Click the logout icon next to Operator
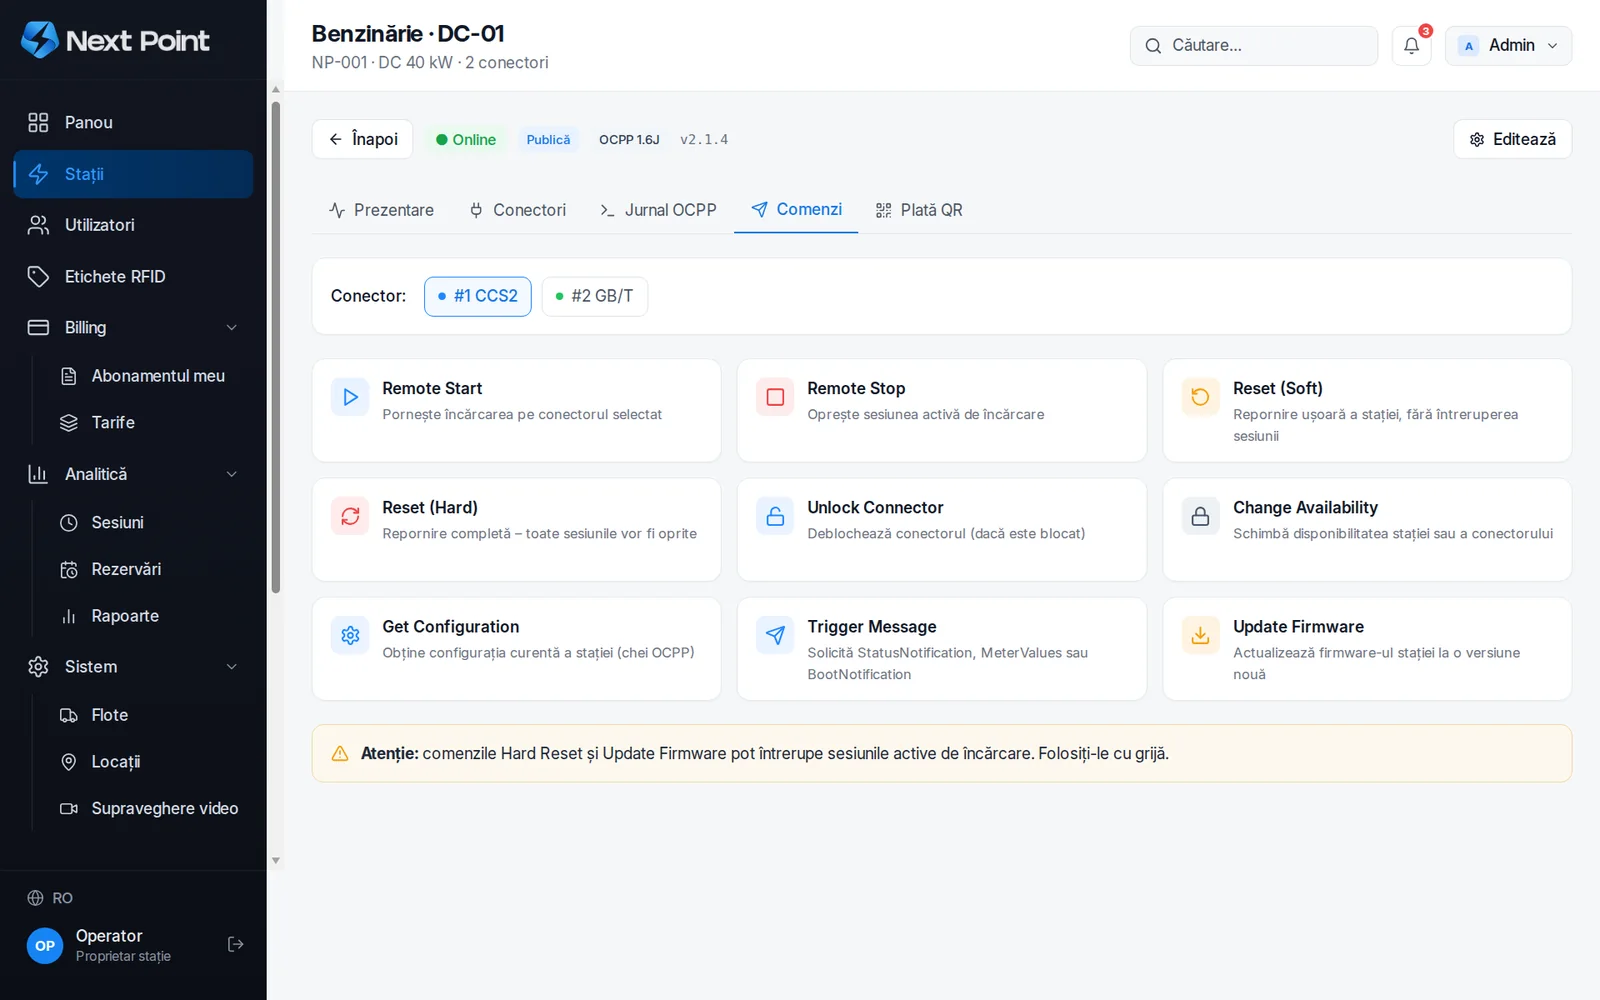 (236, 944)
